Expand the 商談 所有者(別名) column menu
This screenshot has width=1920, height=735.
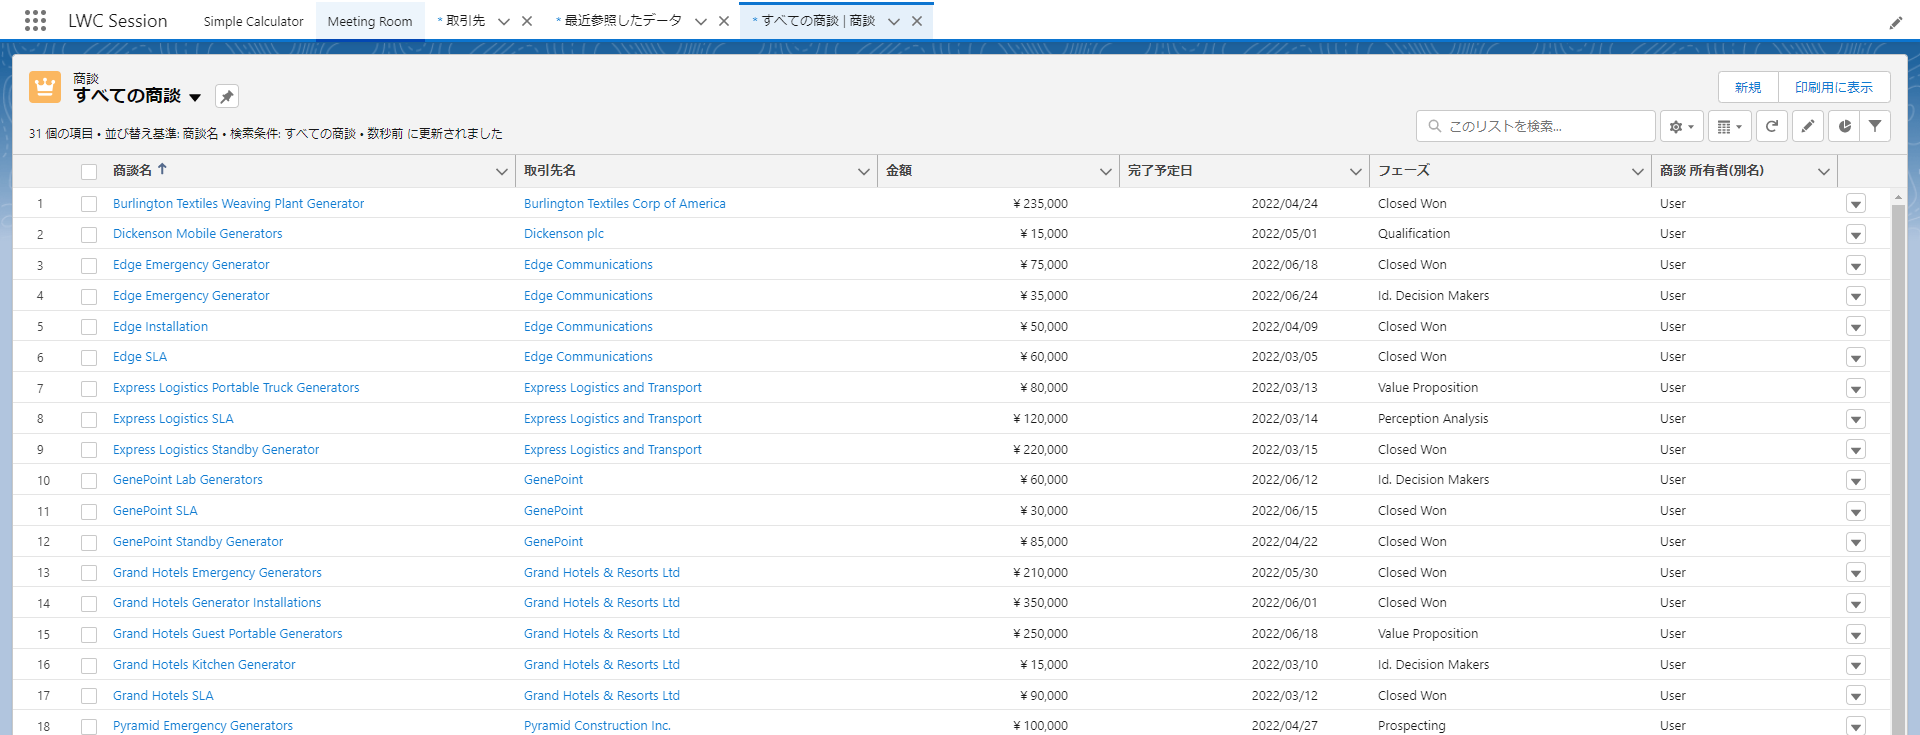(1824, 172)
